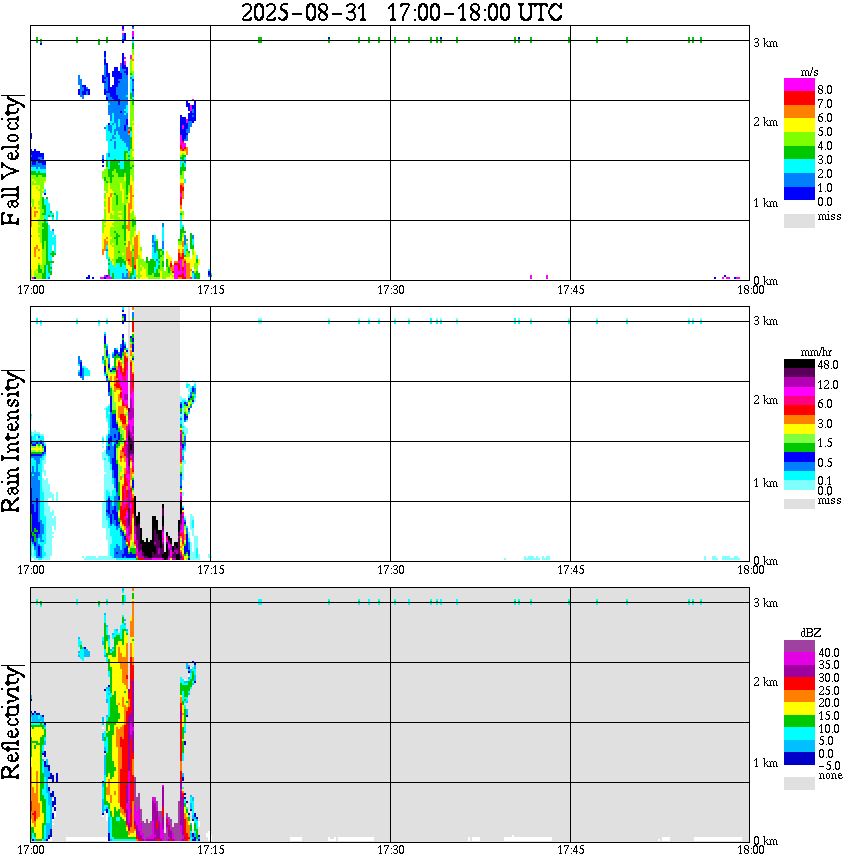Click the 17:30 time label under Fall Velocity chart
The width and height of the screenshot is (850, 868).
[391, 290]
